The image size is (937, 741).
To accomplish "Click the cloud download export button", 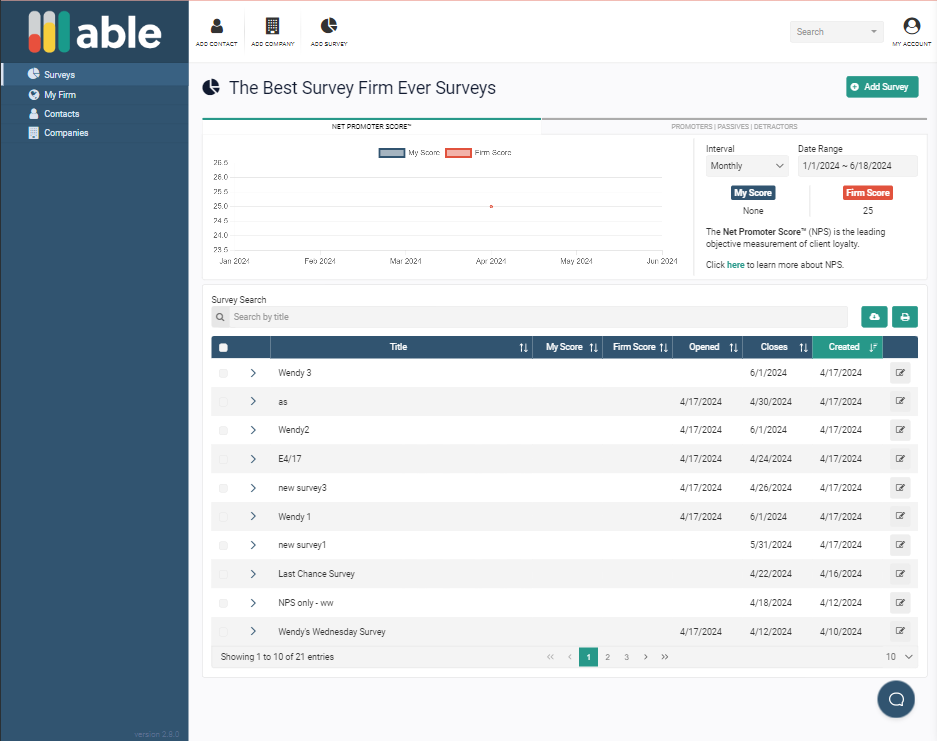I will point(874,317).
